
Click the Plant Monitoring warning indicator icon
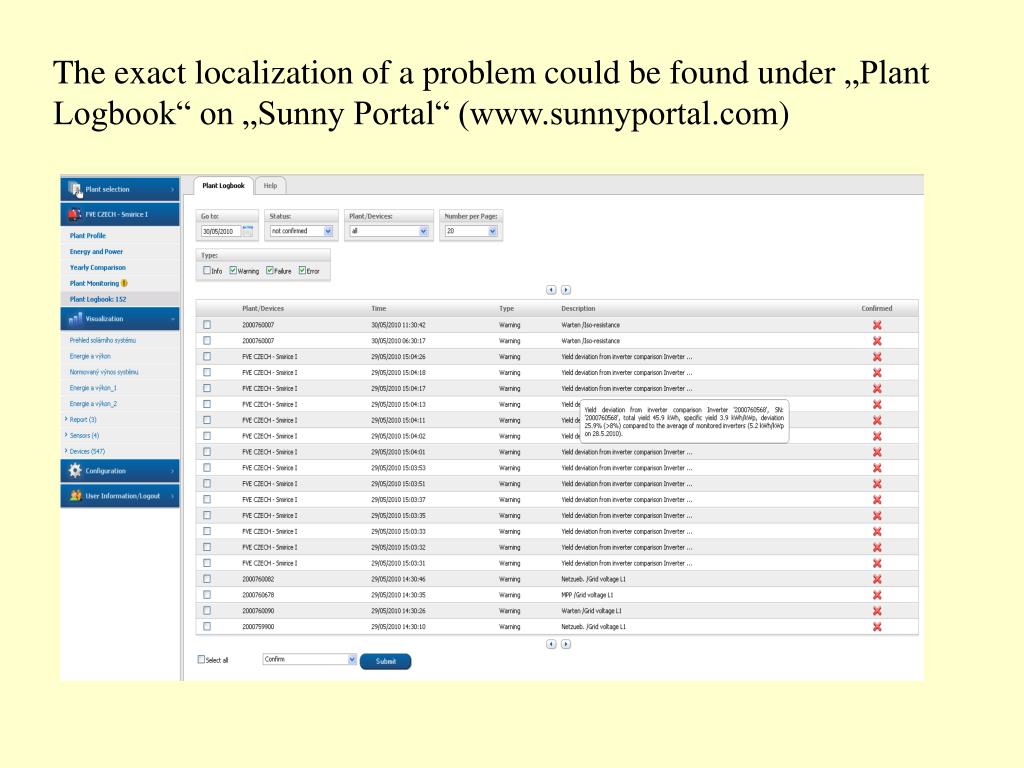124,283
